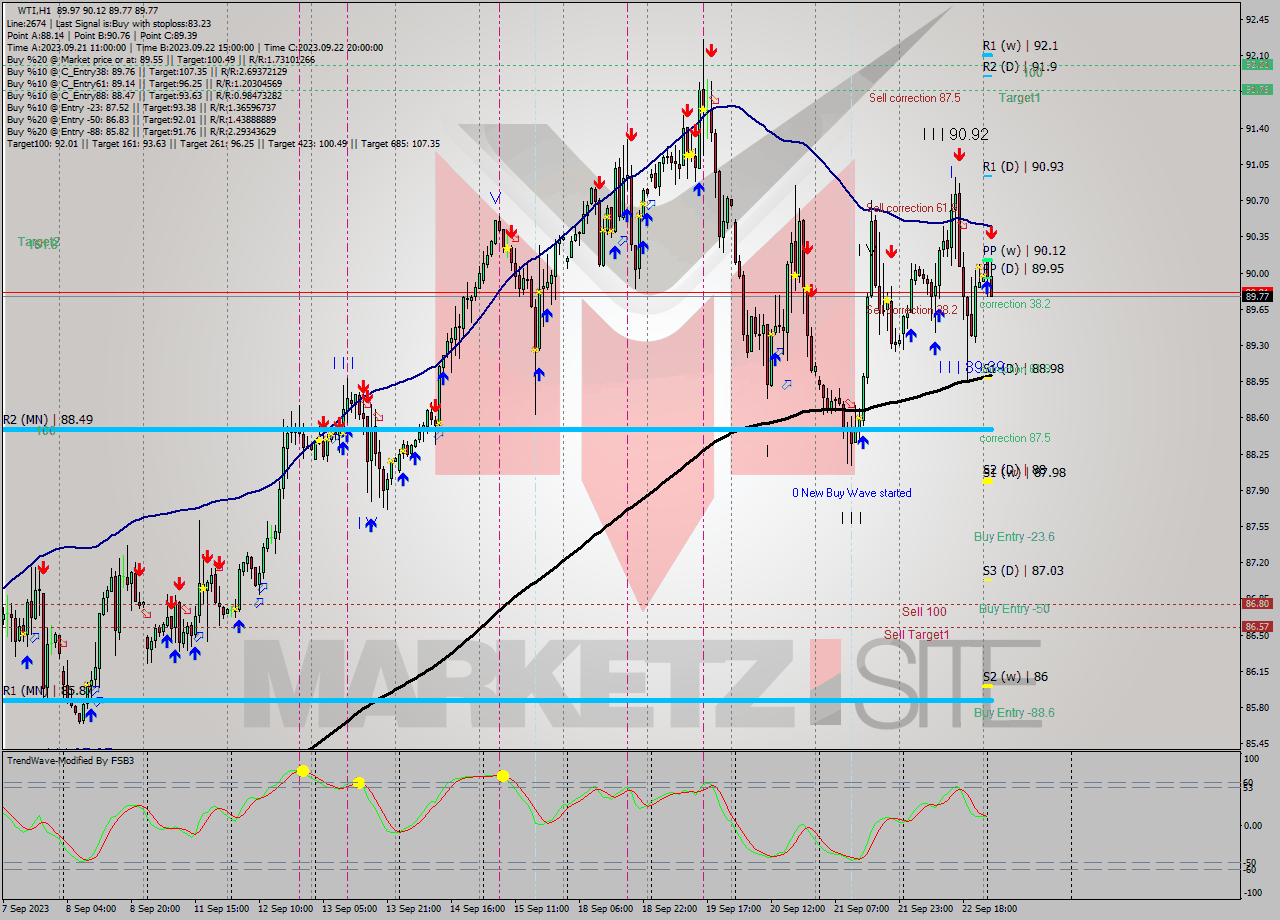Select the '| | | 90.92' wave label
1280x920 pixels.
coord(955,133)
